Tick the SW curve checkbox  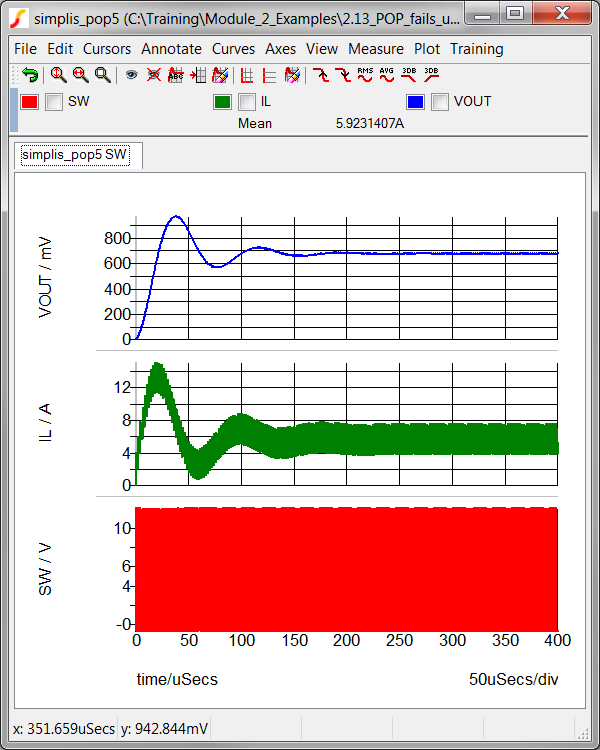(x=54, y=101)
